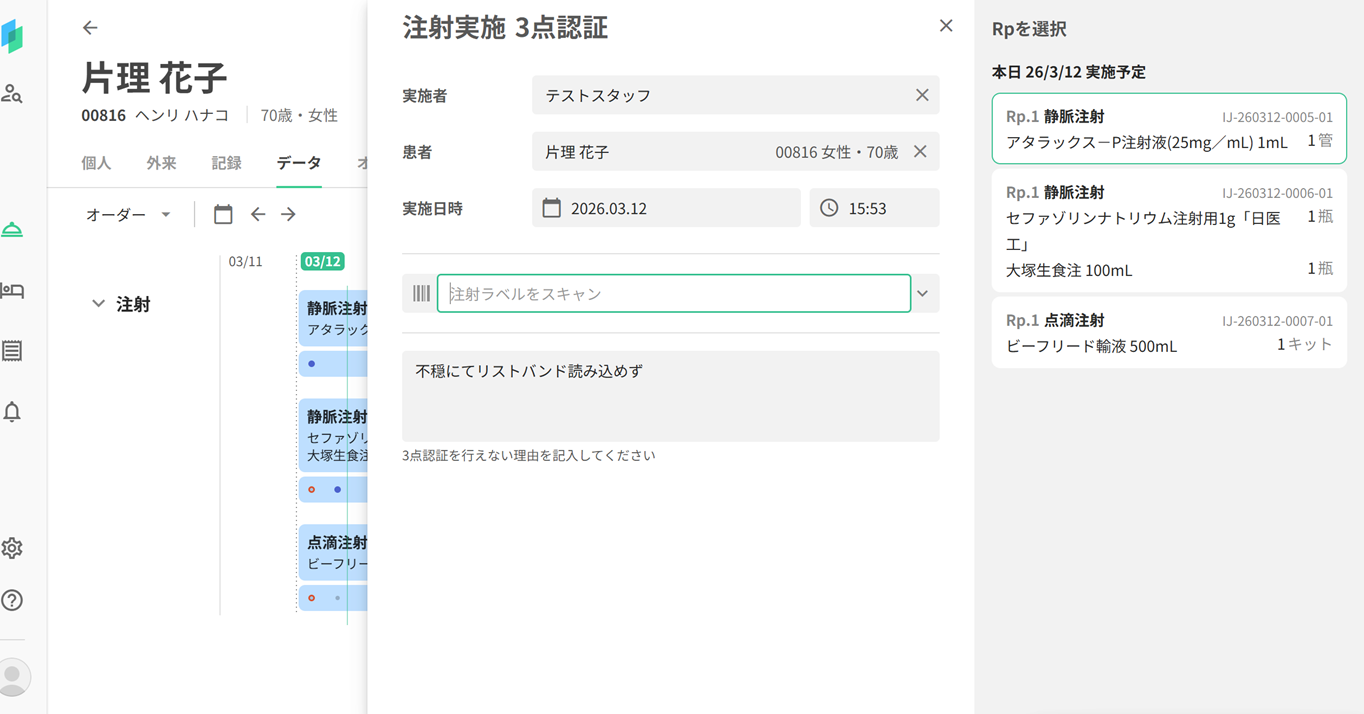Open the settings gear in sidebar
Viewport: 1364px width, 714px height.
point(12,548)
